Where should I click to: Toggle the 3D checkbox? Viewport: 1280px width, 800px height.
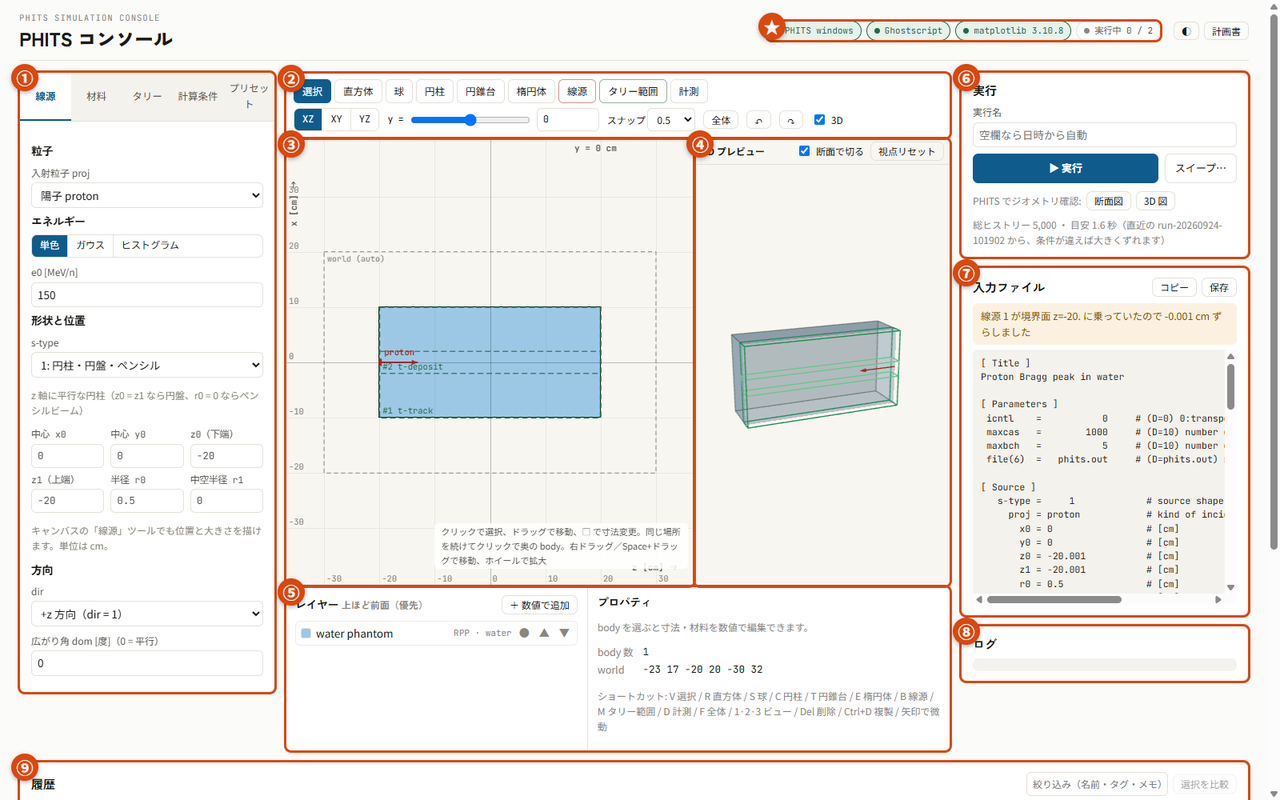tap(820, 120)
